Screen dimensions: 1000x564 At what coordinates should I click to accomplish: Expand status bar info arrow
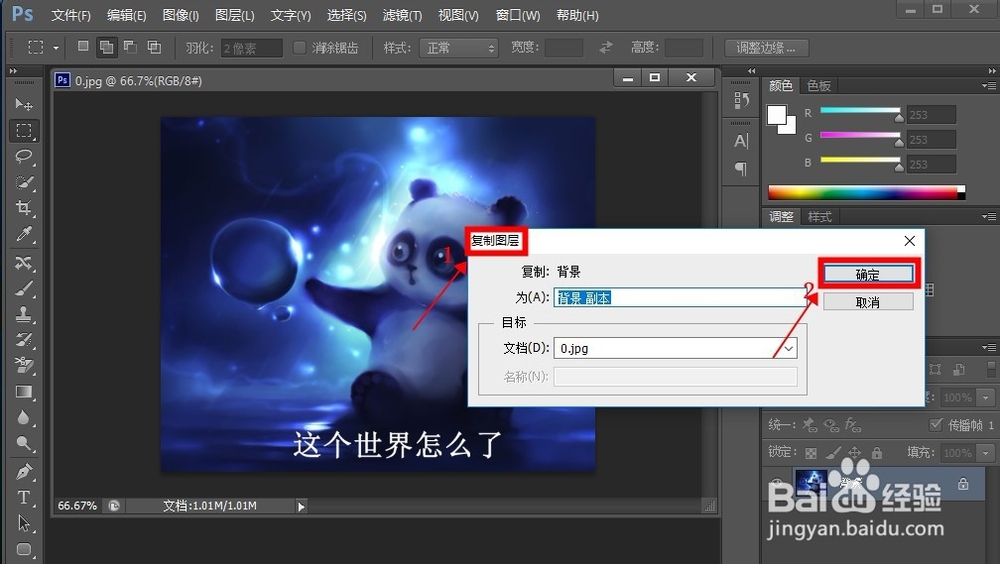pos(301,507)
